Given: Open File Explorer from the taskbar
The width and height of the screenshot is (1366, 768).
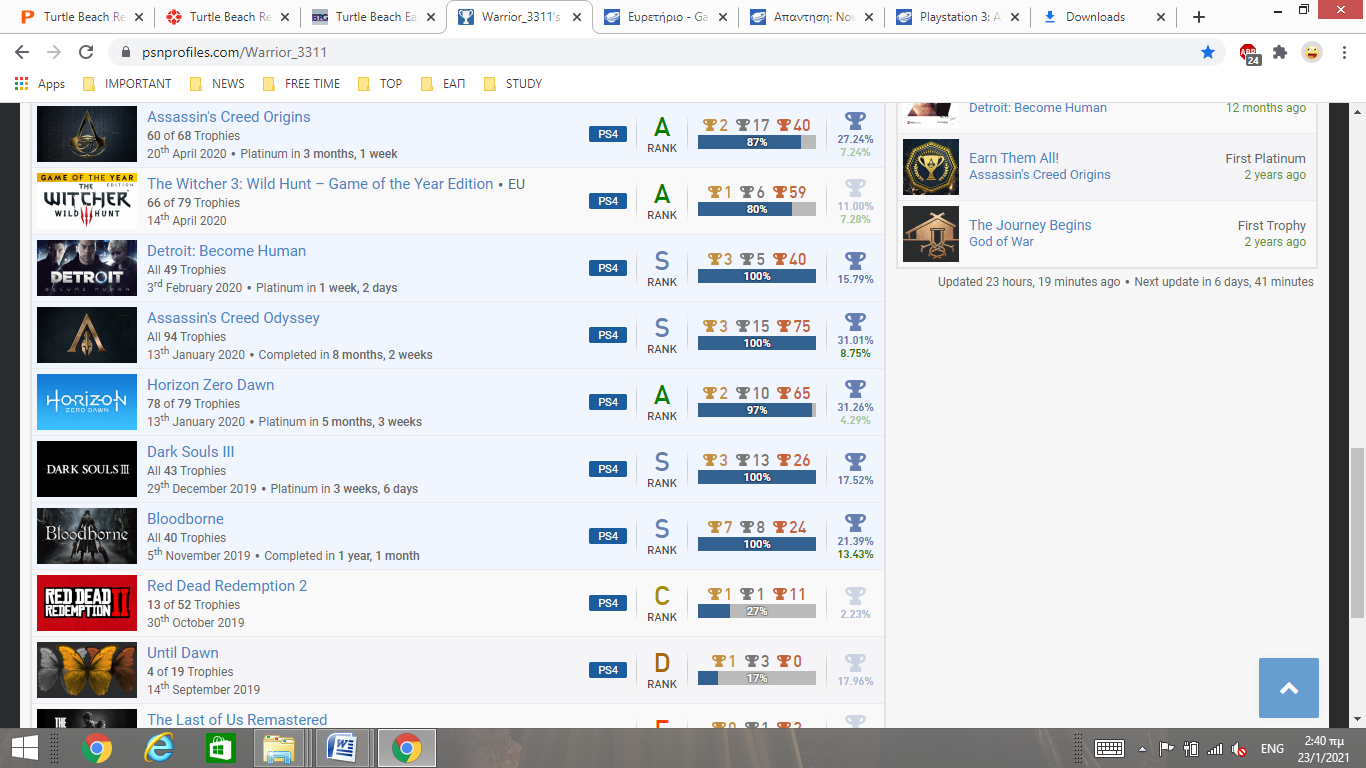Looking at the screenshot, I should tap(280, 748).
